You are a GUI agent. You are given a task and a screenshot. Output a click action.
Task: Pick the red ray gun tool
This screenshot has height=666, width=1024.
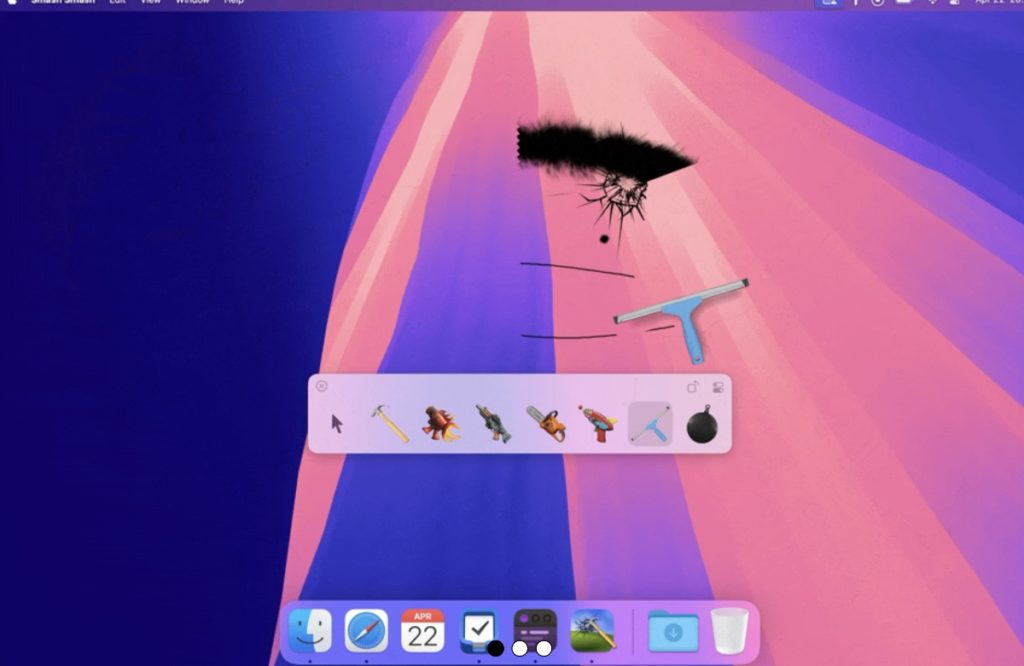[598, 423]
